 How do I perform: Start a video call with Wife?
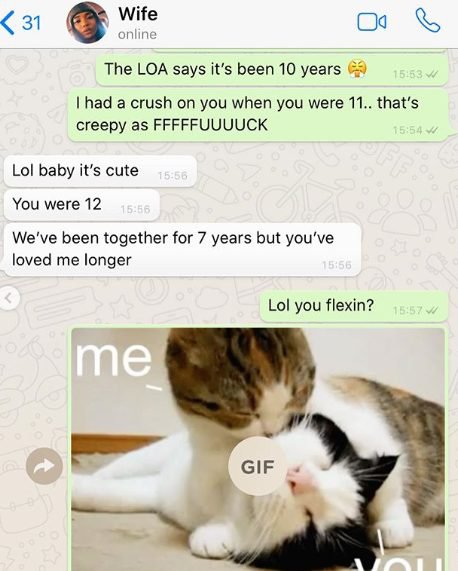372,22
